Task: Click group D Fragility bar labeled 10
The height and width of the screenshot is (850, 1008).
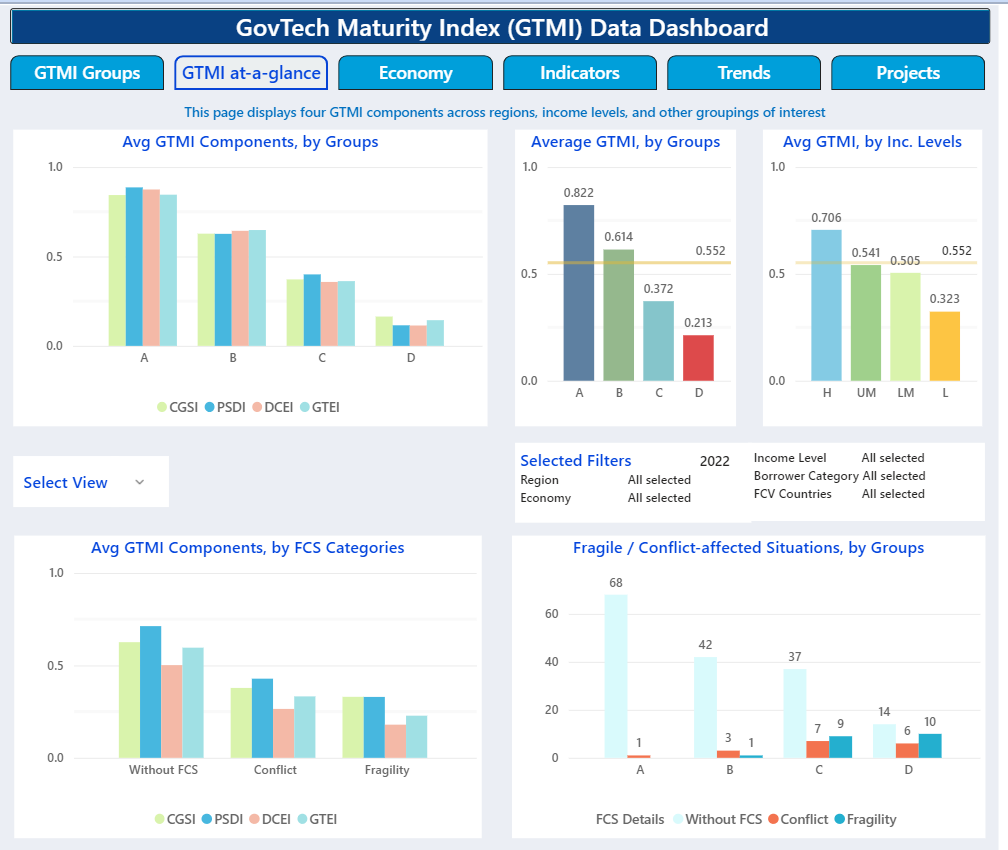Action: pos(930,746)
